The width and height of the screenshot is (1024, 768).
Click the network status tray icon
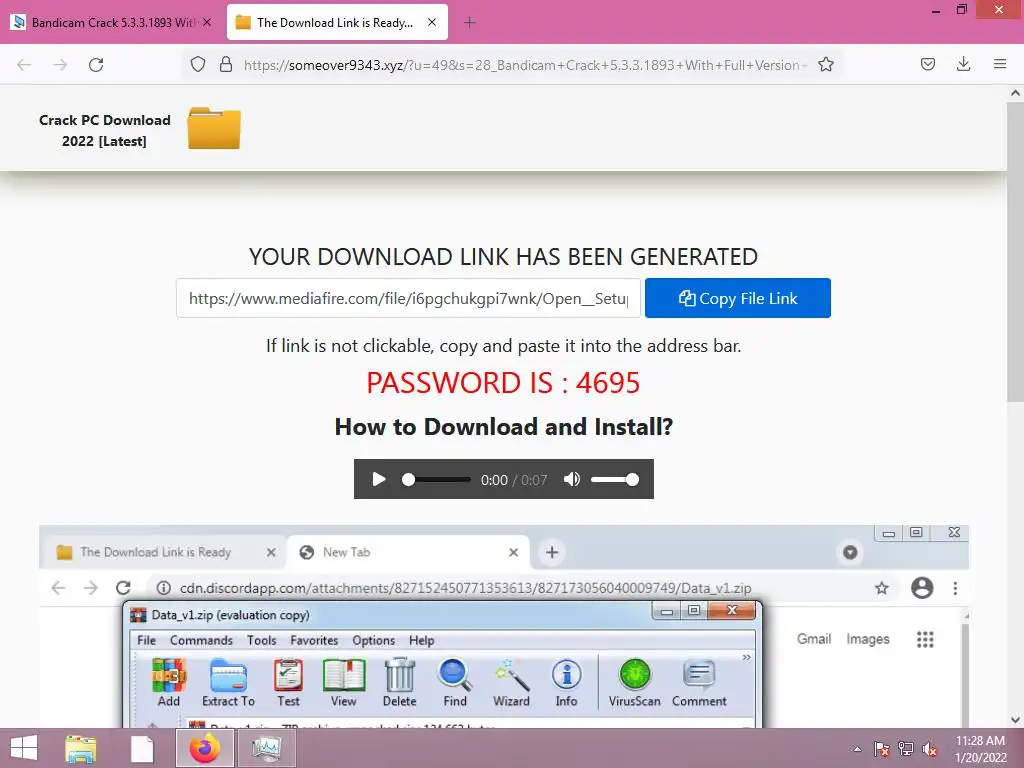pos(906,749)
